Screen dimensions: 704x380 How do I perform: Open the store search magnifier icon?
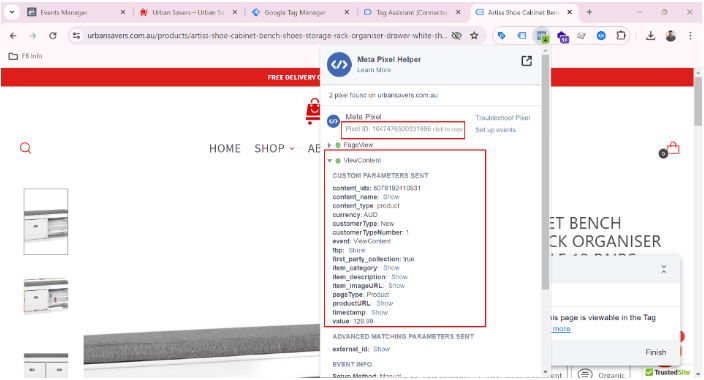pyautogui.click(x=26, y=148)
